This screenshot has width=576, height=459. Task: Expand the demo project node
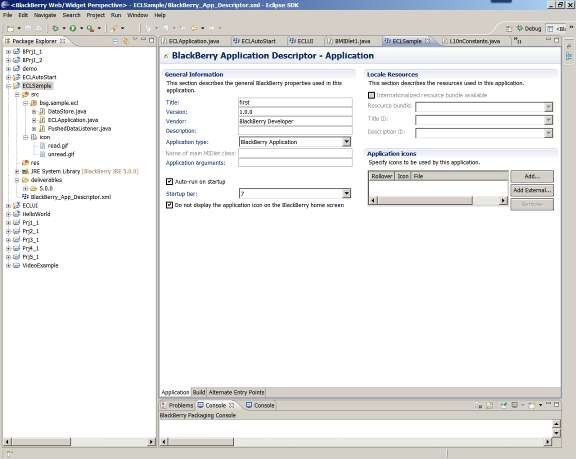click(8, 69)
